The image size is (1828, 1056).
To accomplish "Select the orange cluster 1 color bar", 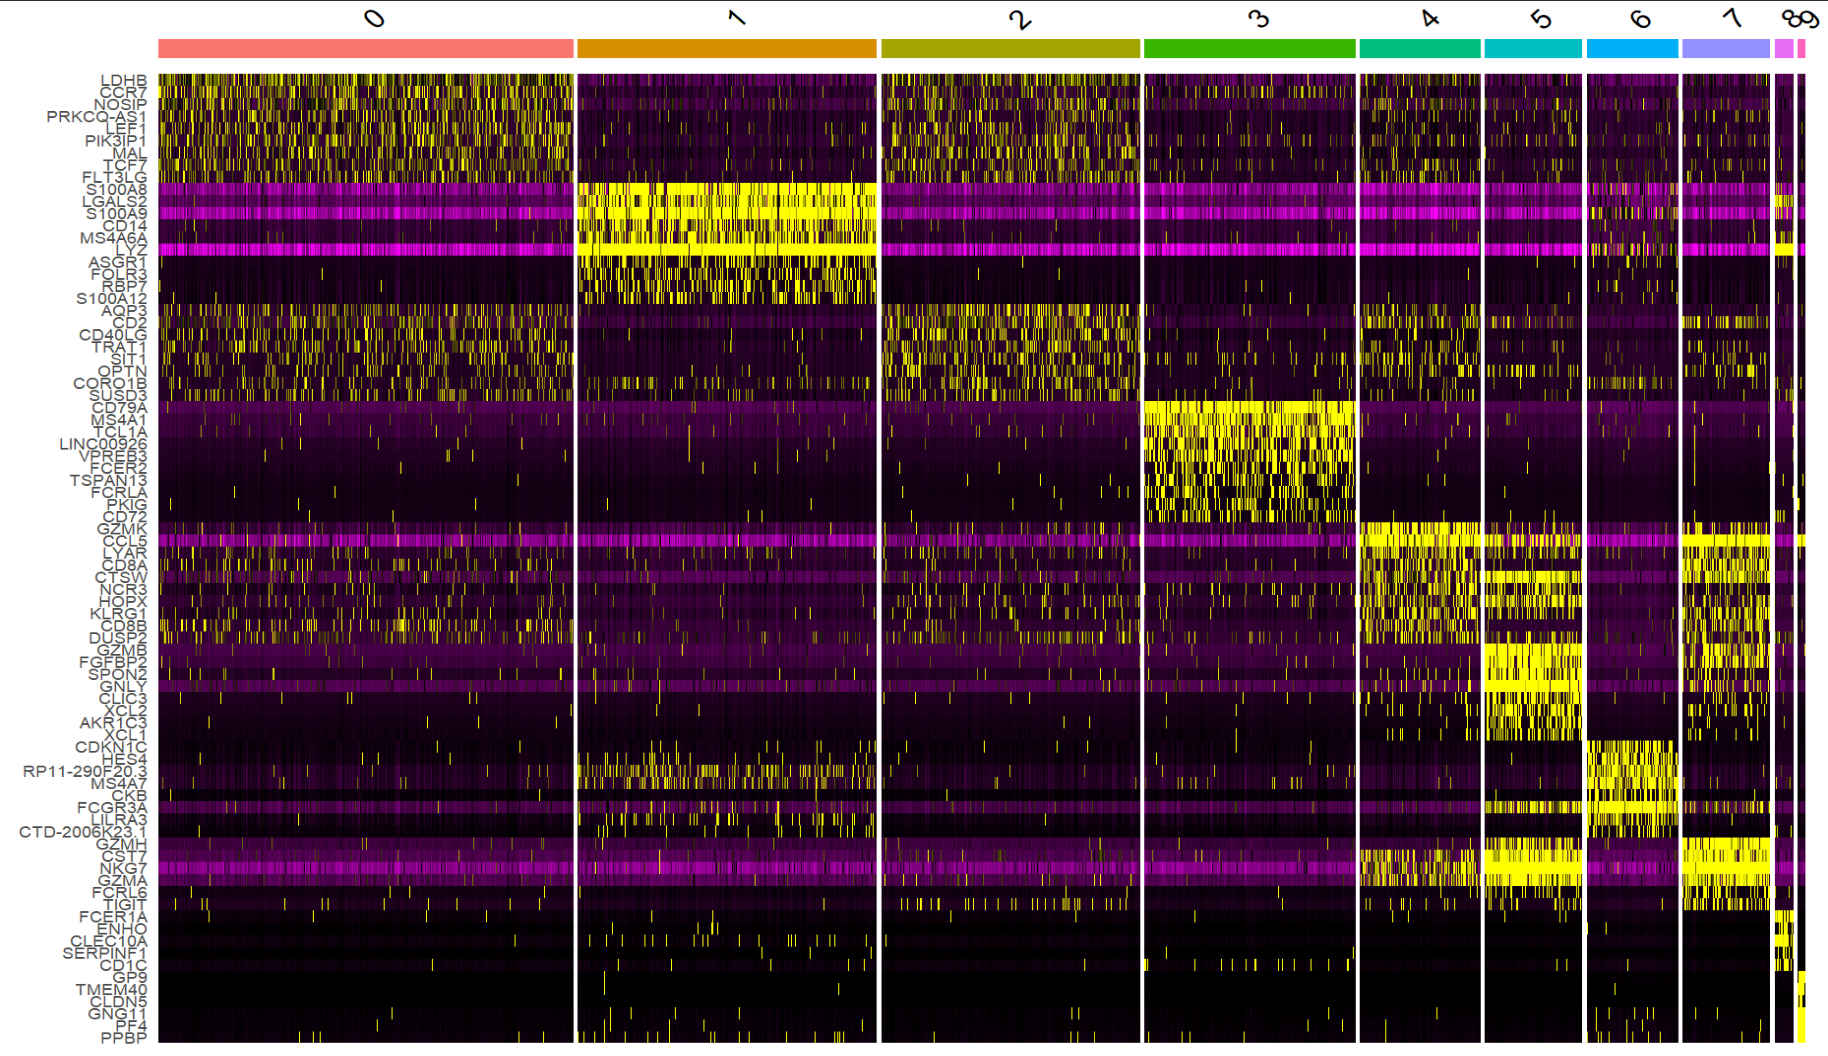I will pos(727,48).
